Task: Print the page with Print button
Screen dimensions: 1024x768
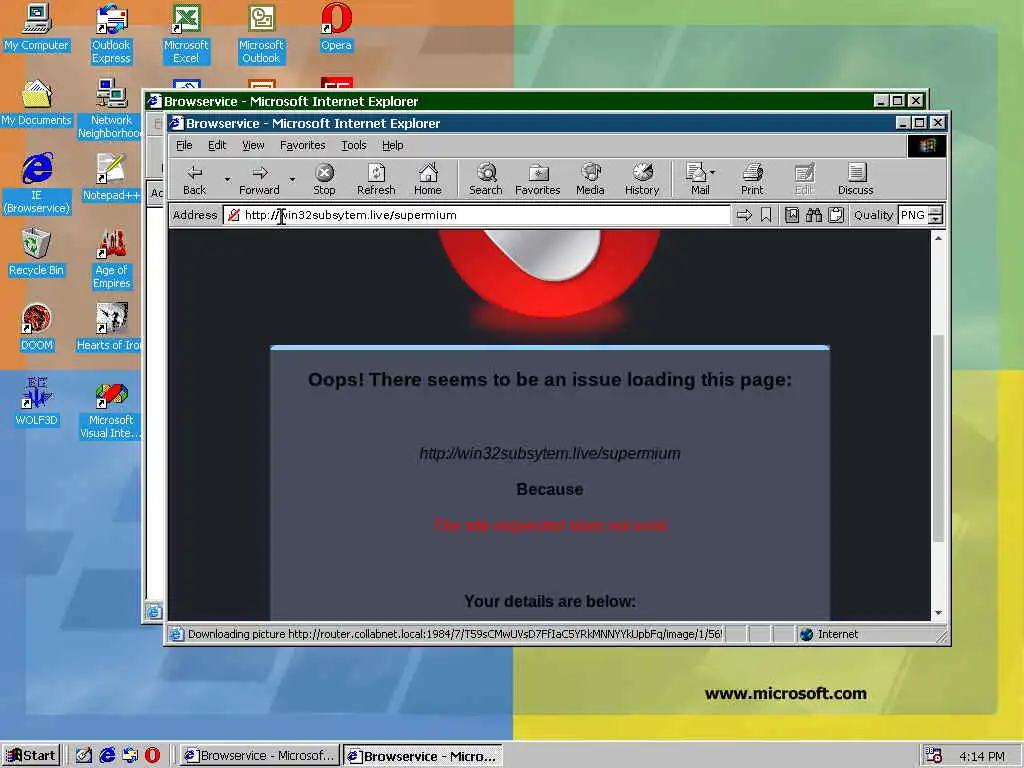Action: 752,179
